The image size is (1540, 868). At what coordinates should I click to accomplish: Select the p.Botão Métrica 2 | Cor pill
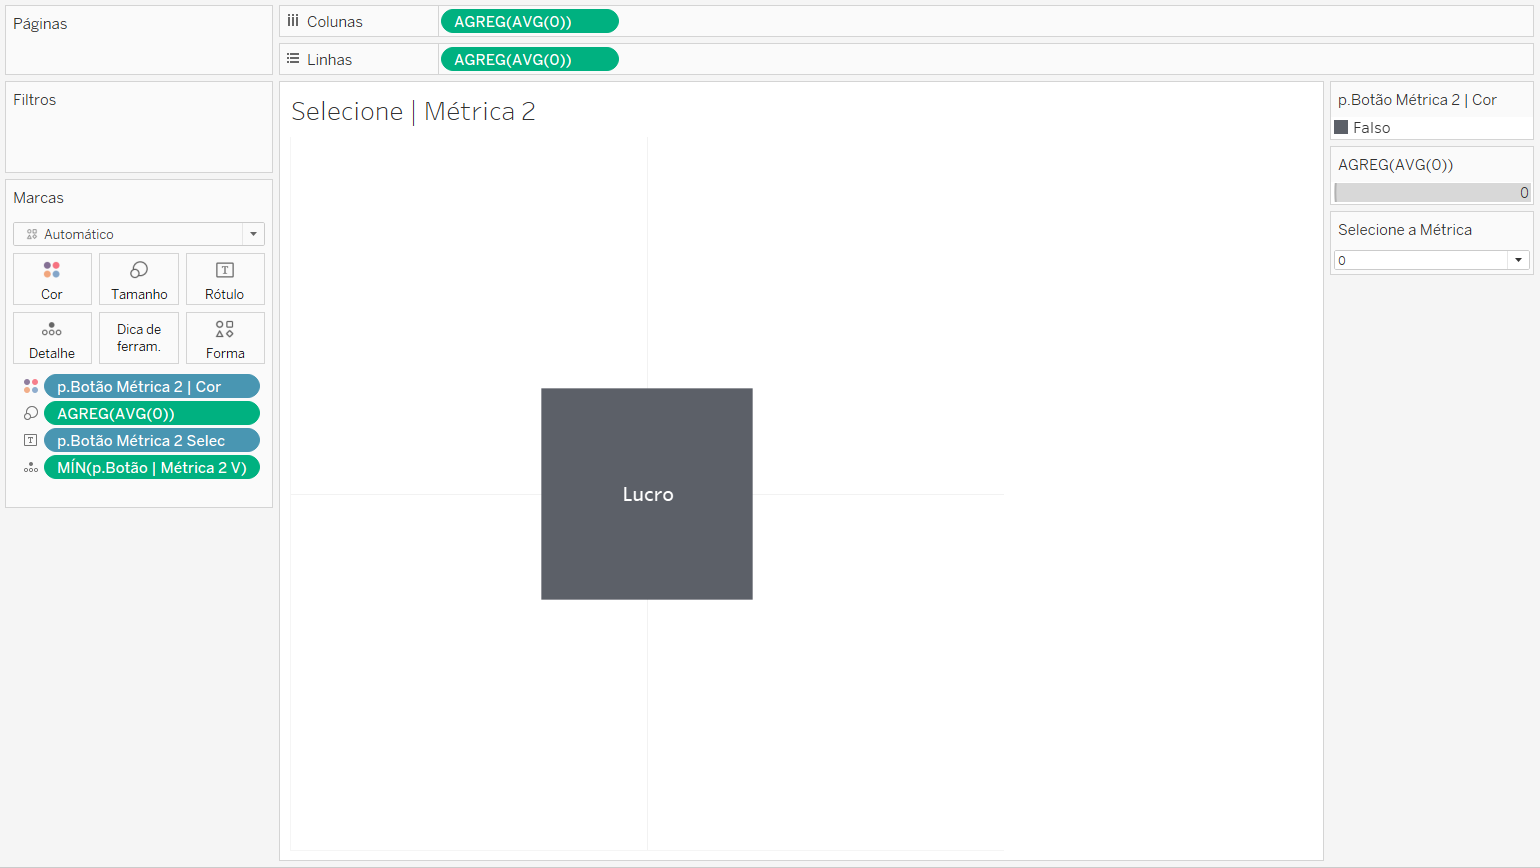coord(152,386)
